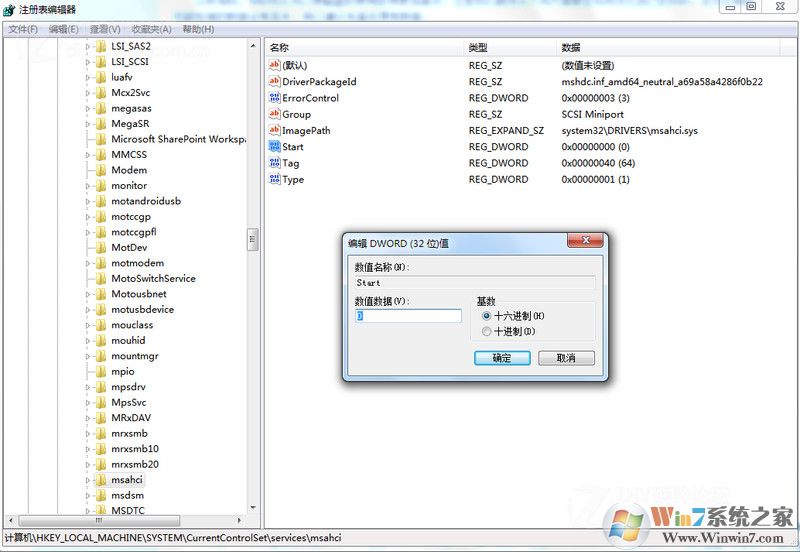Expand the Modem tree node arrow
The image size is (800, 552).
click(88, 170)
